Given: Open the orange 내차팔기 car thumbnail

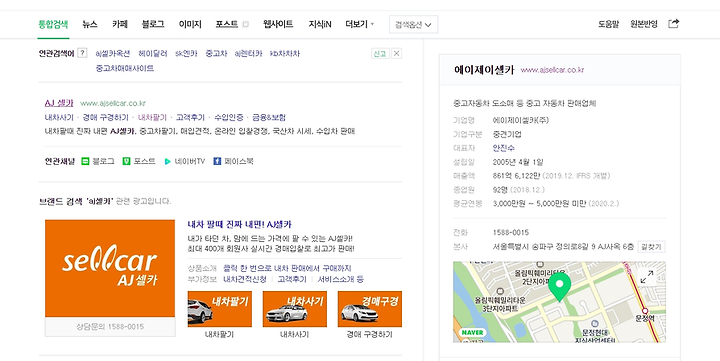Looking at the screenshot, I should (x=219, y=309).
